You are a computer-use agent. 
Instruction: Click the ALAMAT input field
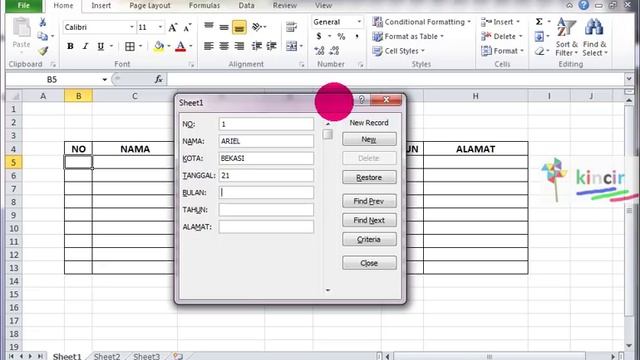pyautogui.click(x=266, y=227)
